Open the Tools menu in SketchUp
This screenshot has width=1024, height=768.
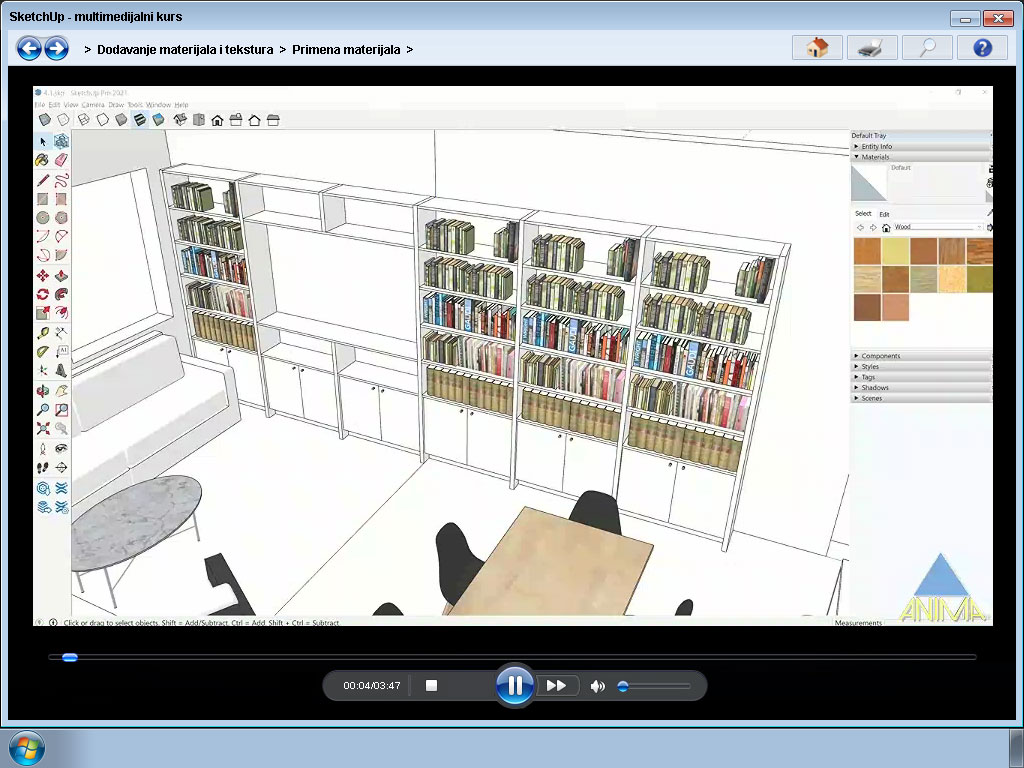(x=135, y=105)
